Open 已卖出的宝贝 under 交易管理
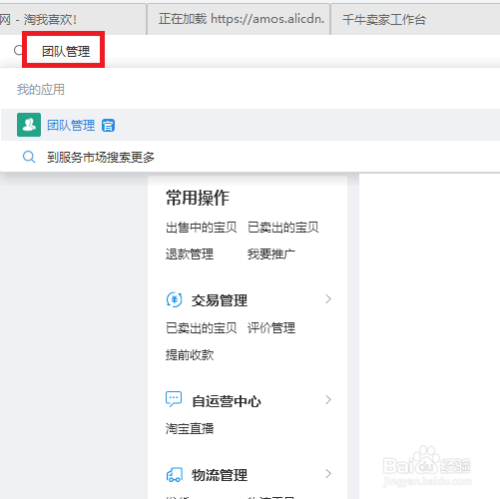Image resolution: width=500 pixels, height=499 pixels. coord(201,328)
